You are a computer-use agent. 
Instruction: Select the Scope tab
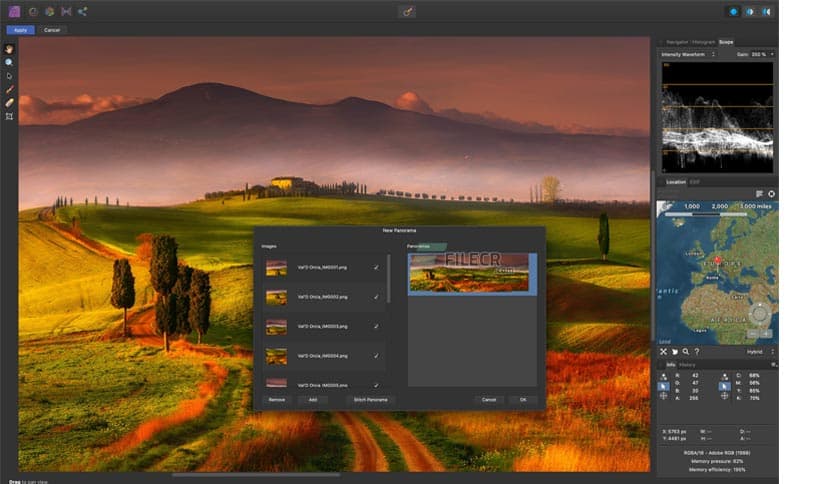click(x=726, y=42)
